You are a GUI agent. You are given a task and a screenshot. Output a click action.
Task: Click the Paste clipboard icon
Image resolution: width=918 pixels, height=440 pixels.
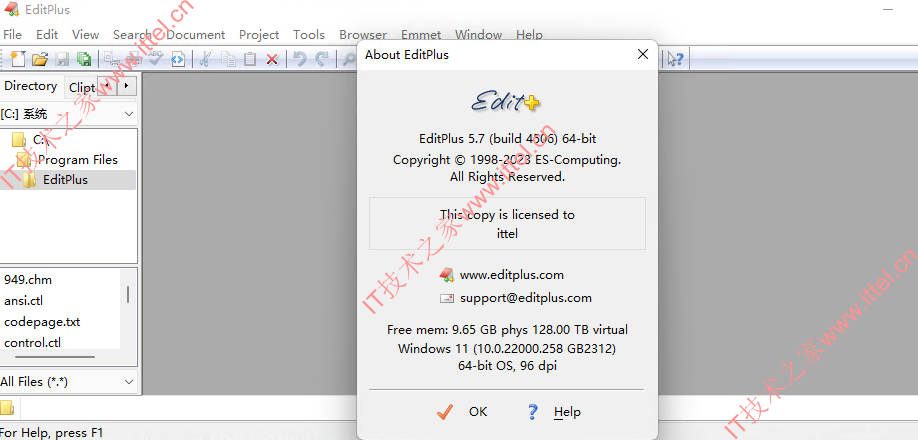tap(250, 59)
